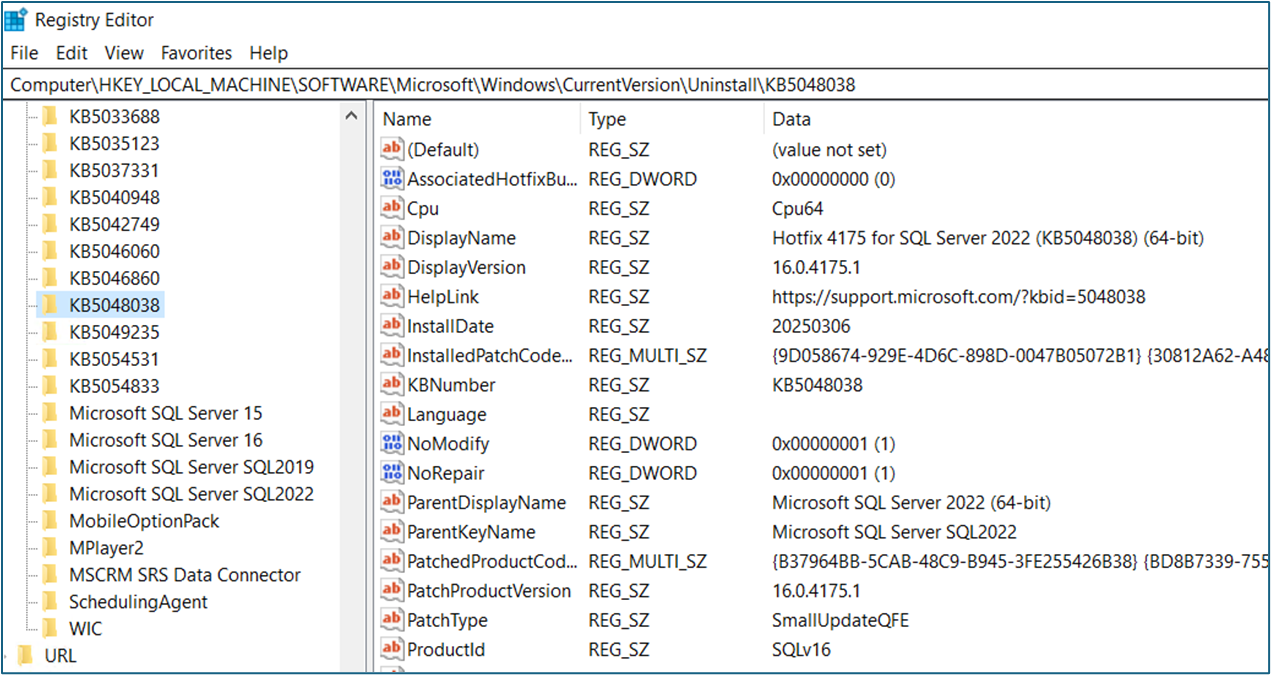Click the tree pane scroll-up arrow
This screenshot has width=1271, height=675.
click(x=350, y=116)
